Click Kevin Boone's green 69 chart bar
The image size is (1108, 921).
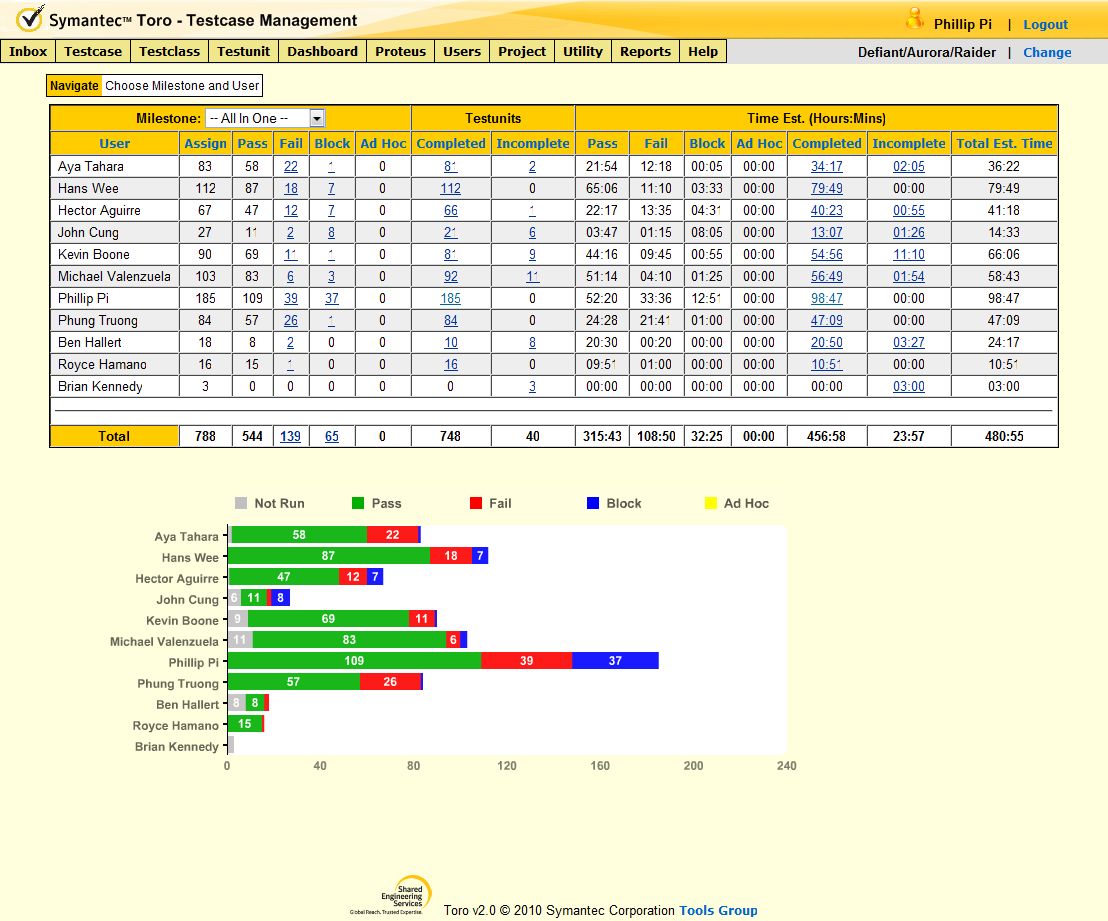329,618
